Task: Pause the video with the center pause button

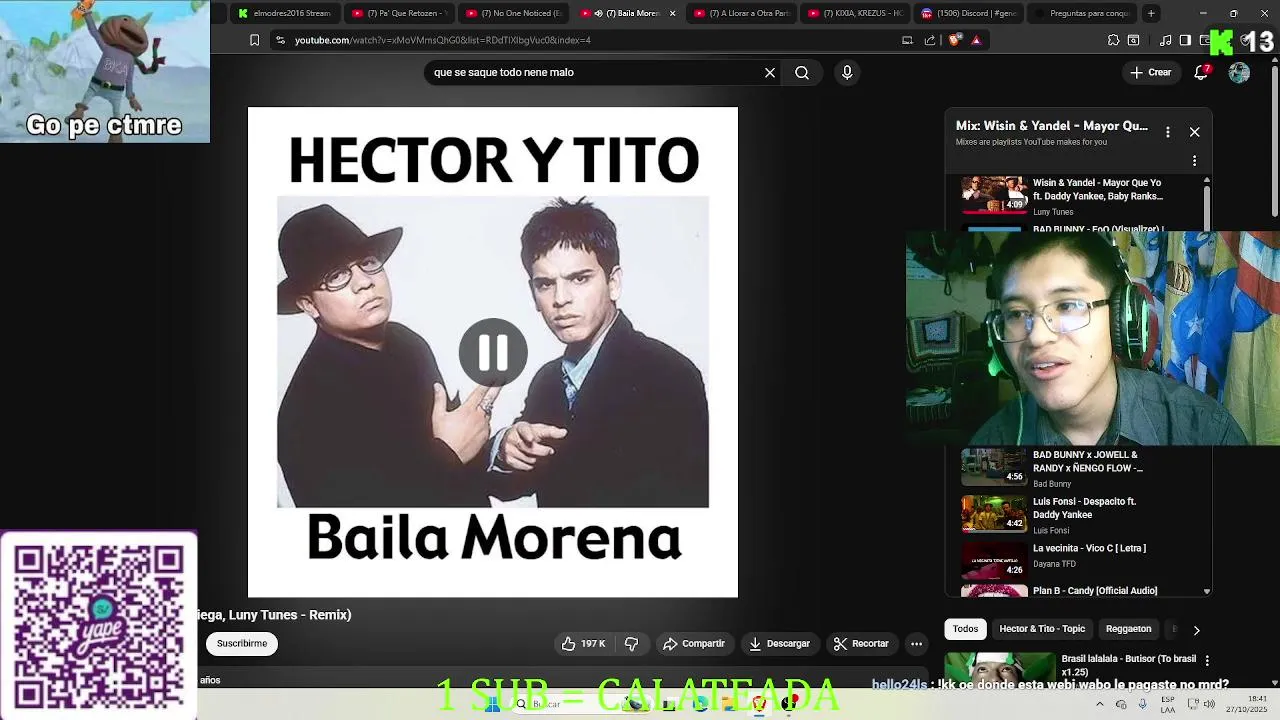Action: 493,352
